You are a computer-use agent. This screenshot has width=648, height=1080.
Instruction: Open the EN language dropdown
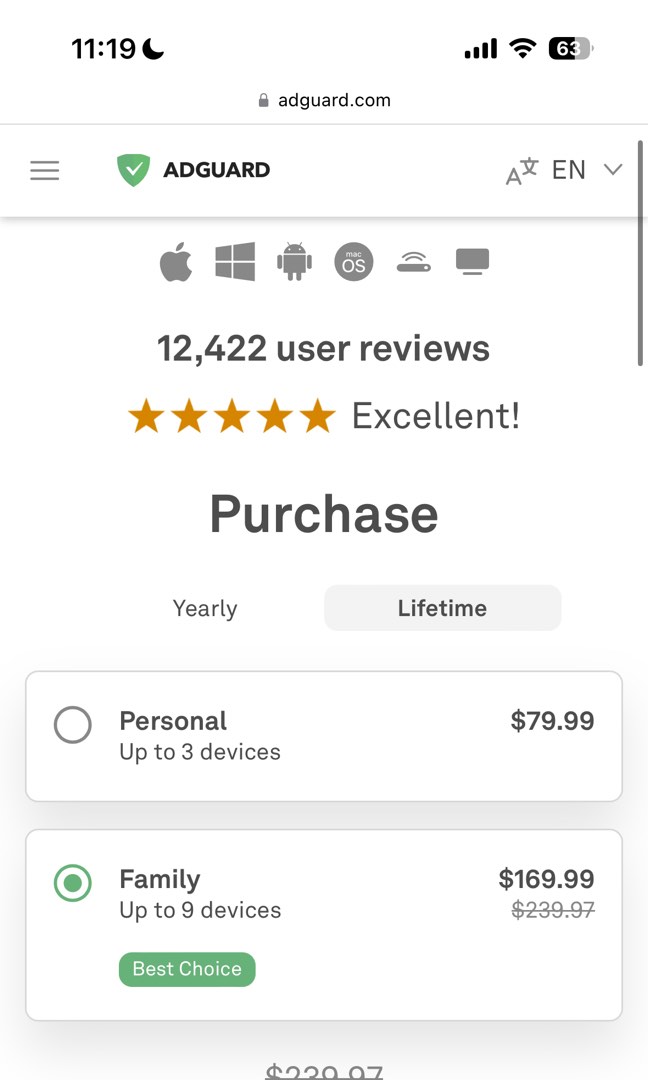click(x=569, y=170)
